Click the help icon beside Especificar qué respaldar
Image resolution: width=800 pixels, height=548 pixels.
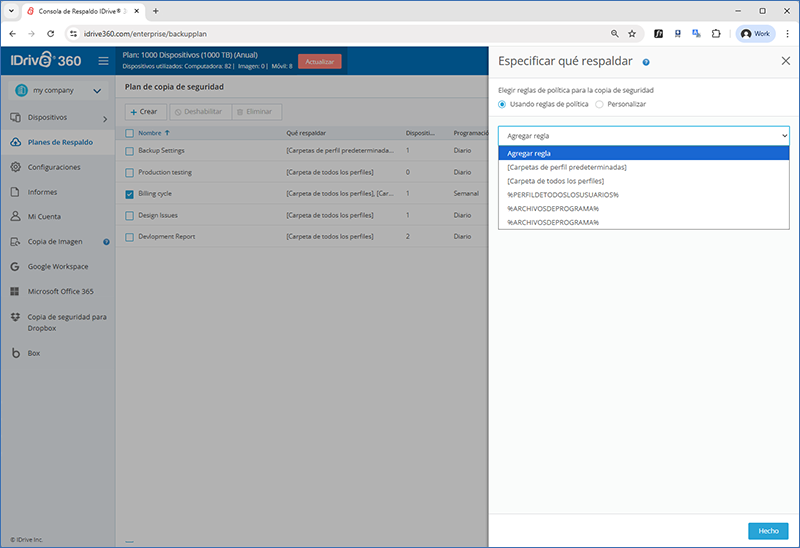coord(646,62)
